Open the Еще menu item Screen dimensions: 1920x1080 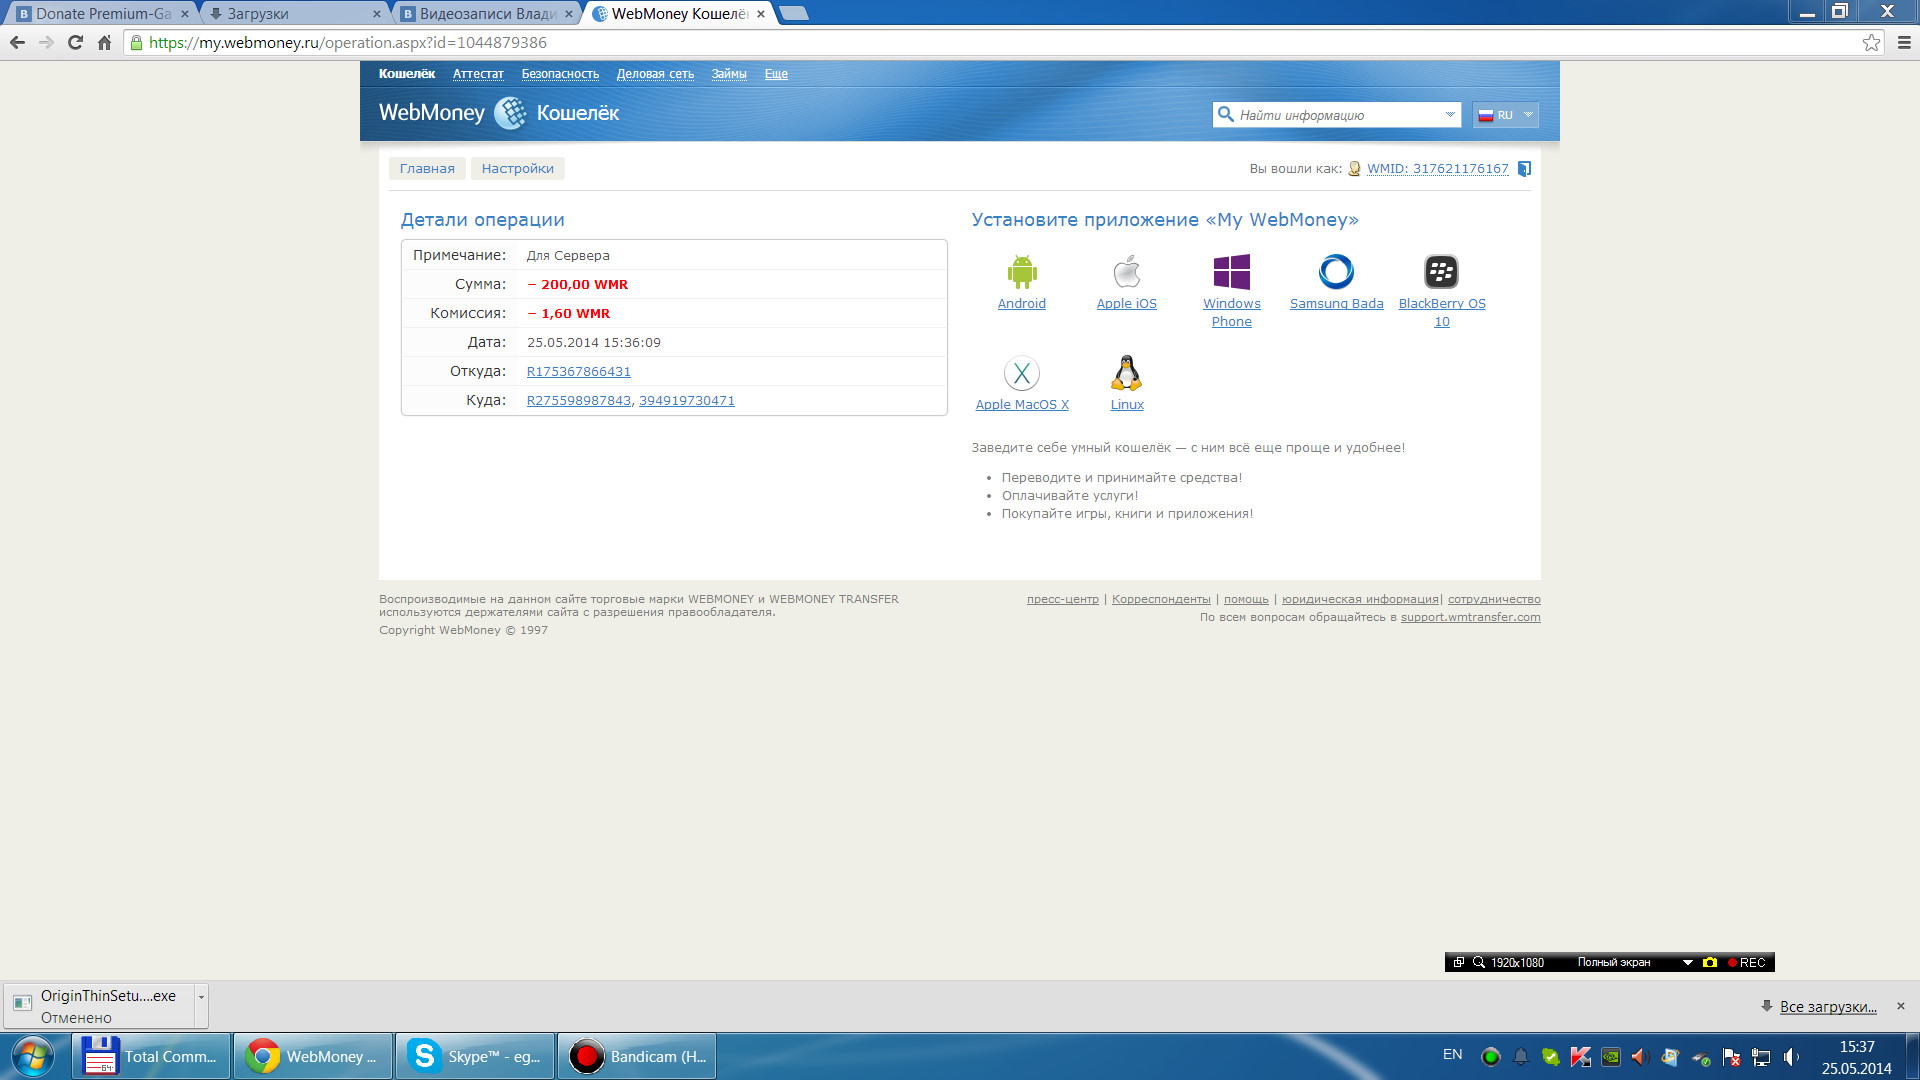(776, 74)
